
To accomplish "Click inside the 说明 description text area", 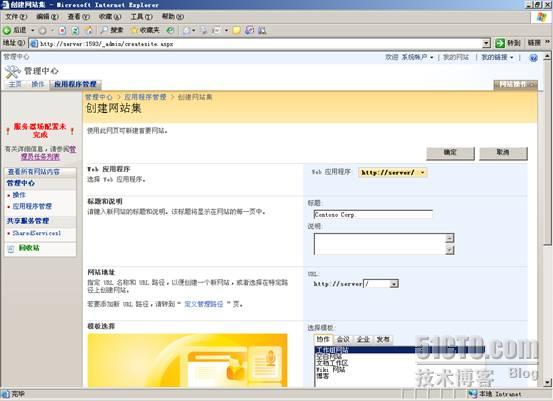I will 379,244.
